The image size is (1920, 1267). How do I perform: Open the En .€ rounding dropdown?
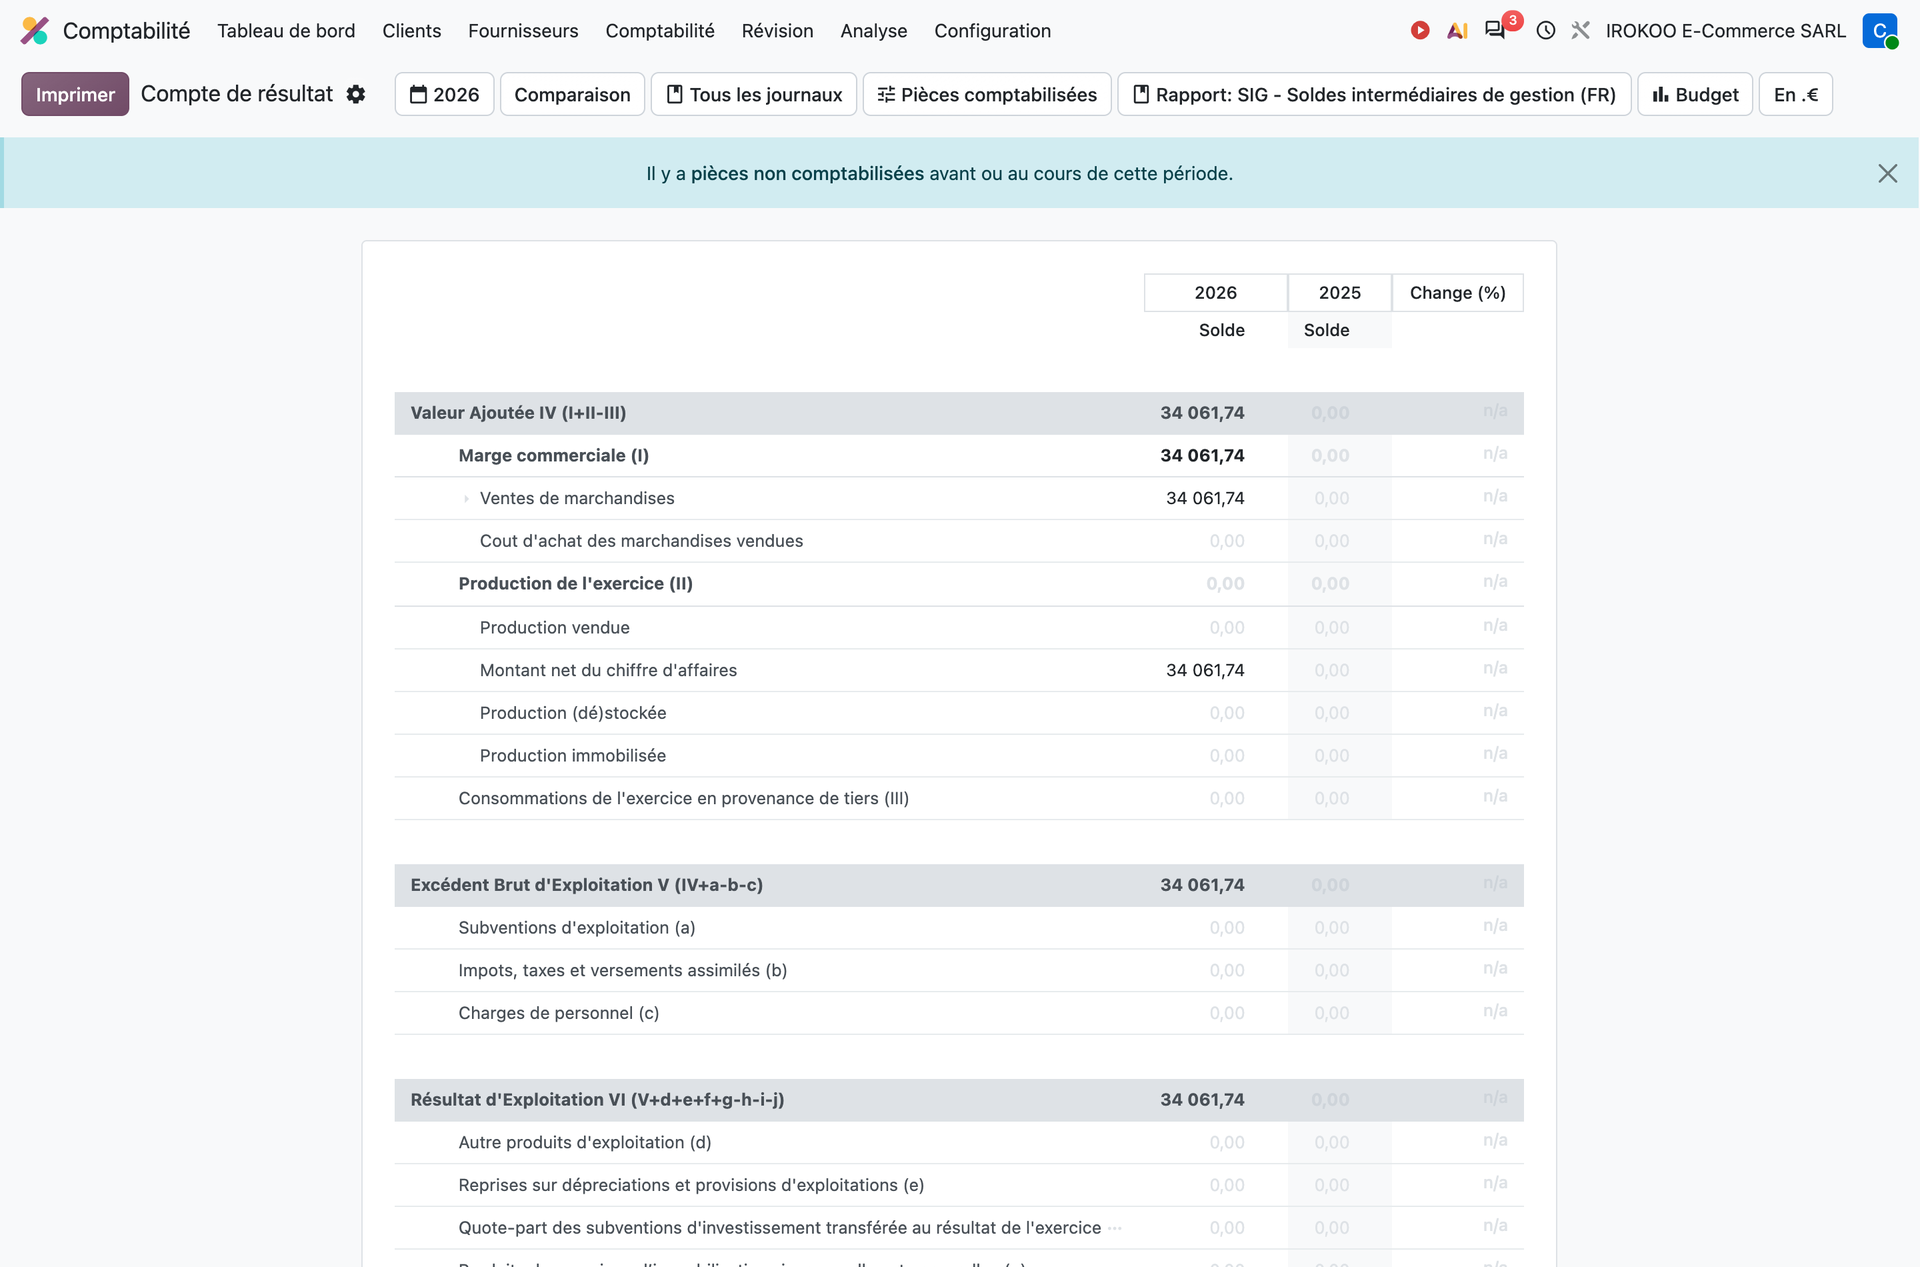(1796, 94)
